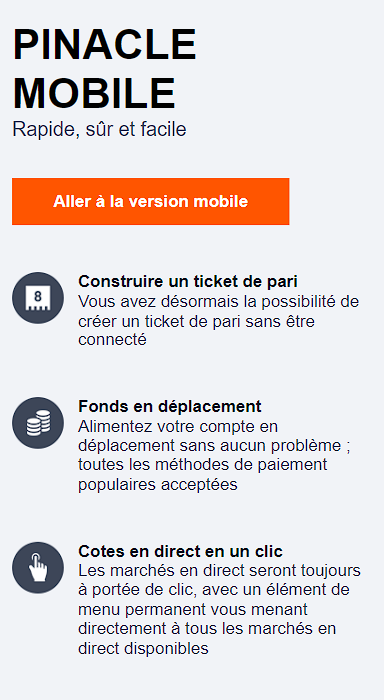This screenshot has width=384, height=700.
Task: Click the line 'créer un ticket de pari sans être'
Action: click(x=196, y=321)
